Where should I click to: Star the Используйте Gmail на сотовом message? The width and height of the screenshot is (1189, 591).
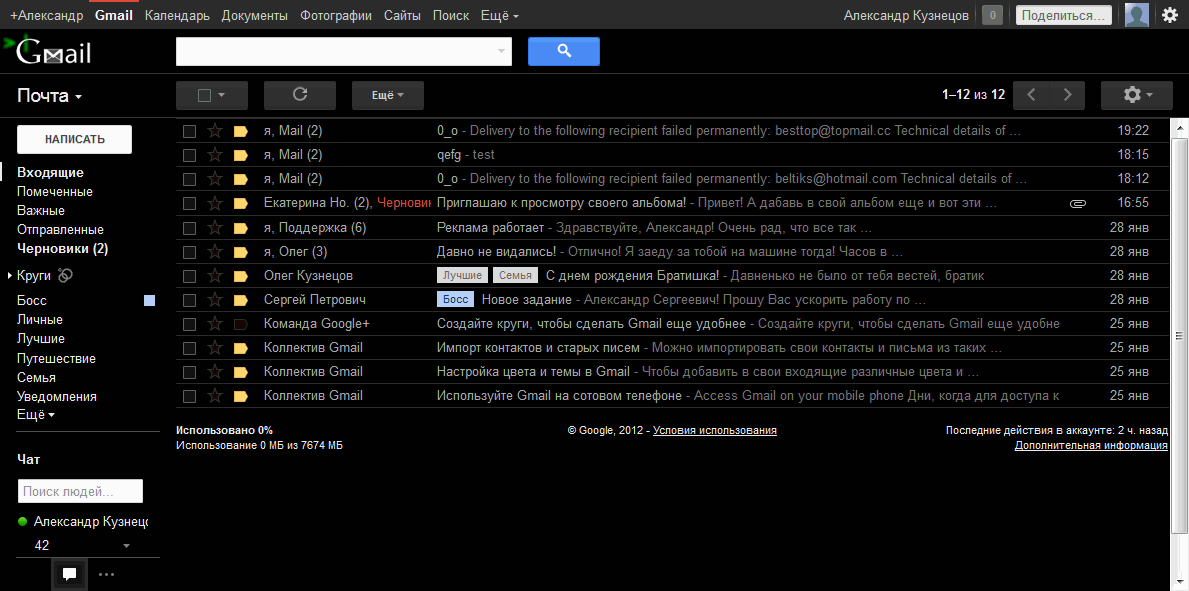[215, 396]
